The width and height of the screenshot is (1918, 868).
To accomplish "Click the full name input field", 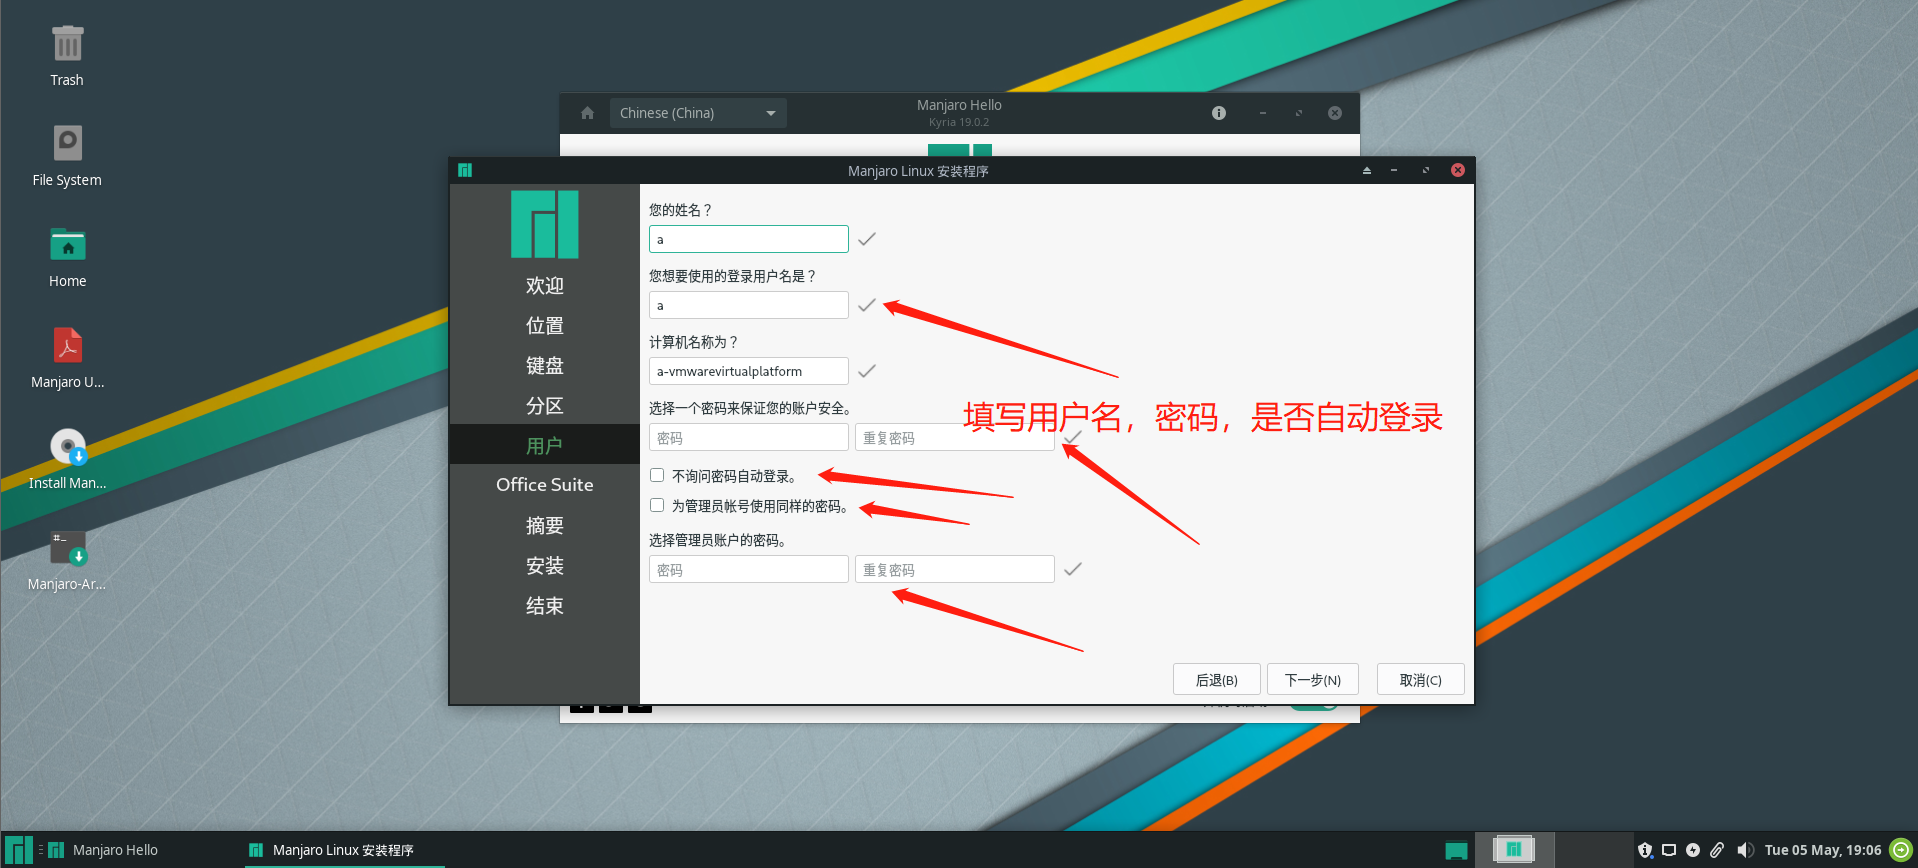I will (749, 239).
